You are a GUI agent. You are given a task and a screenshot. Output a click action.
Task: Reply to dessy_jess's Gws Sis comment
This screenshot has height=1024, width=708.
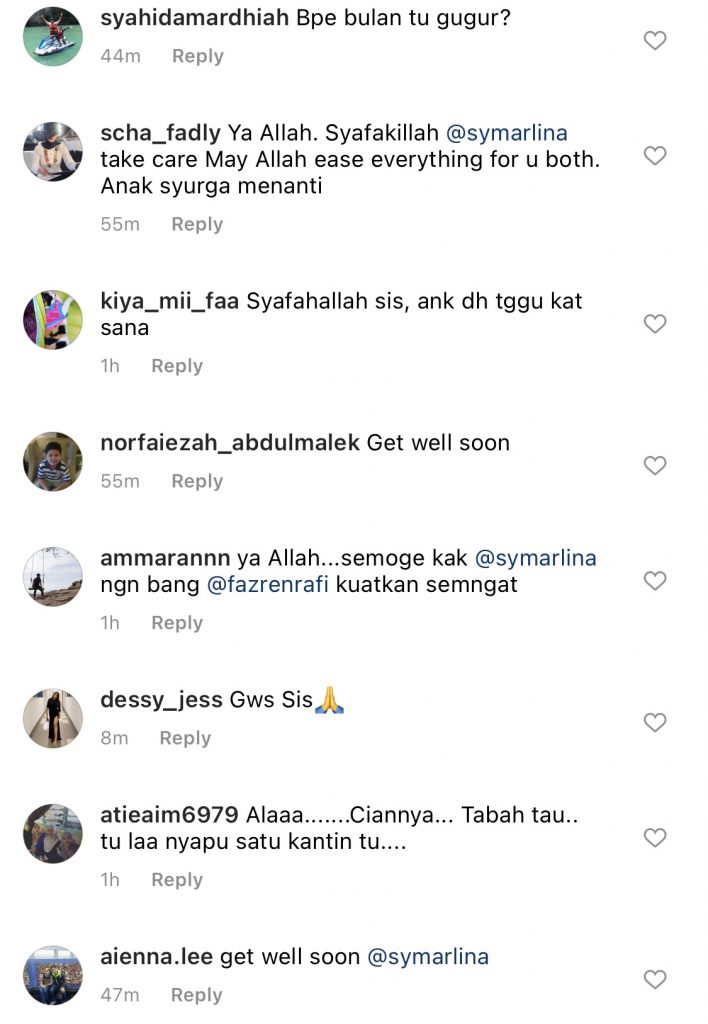(x=185, y=738)
